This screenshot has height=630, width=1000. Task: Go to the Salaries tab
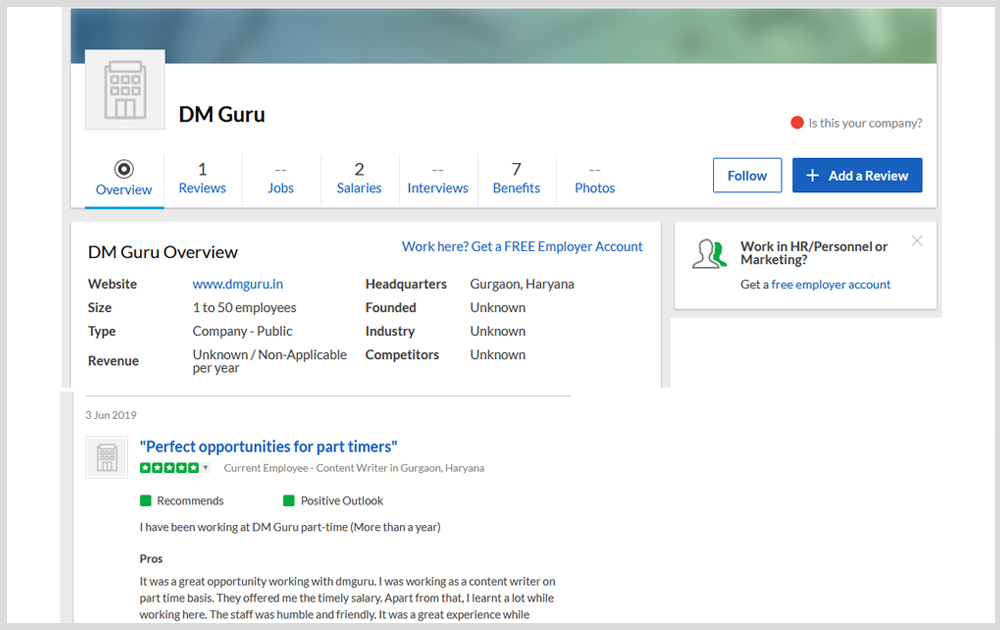359,180
